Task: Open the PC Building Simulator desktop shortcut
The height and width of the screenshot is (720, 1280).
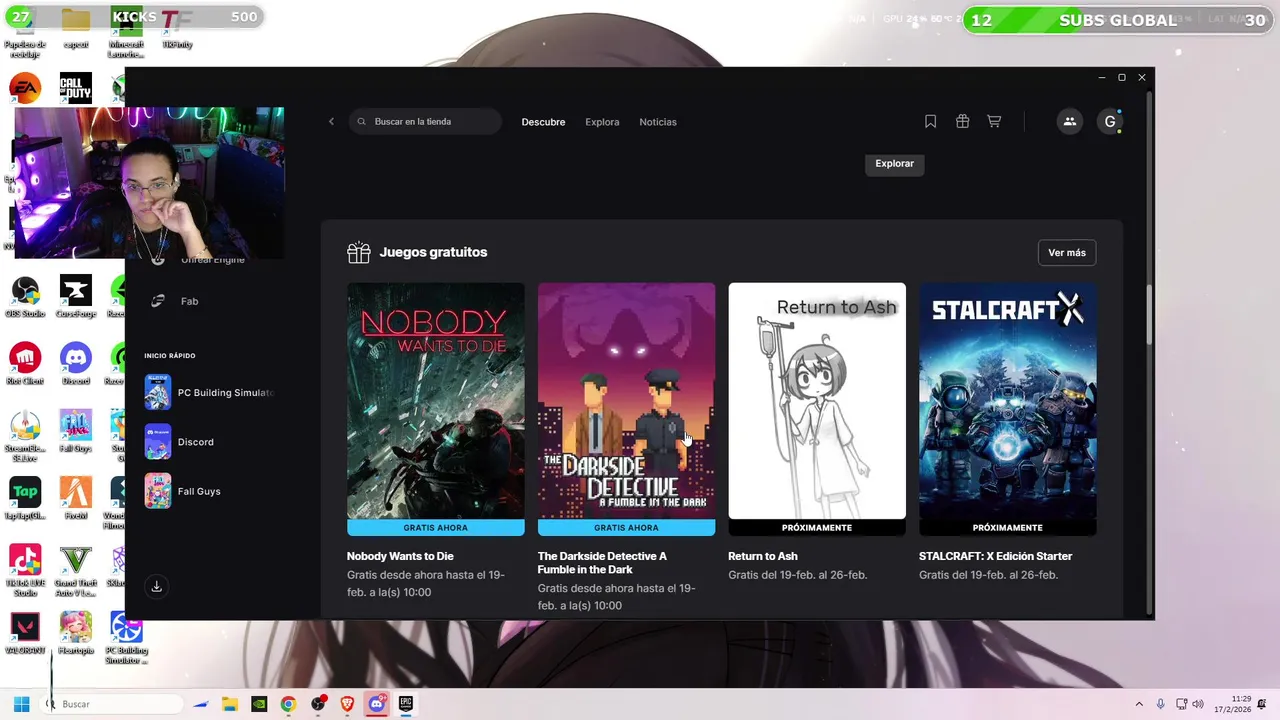Action: (x=127, y=638)
